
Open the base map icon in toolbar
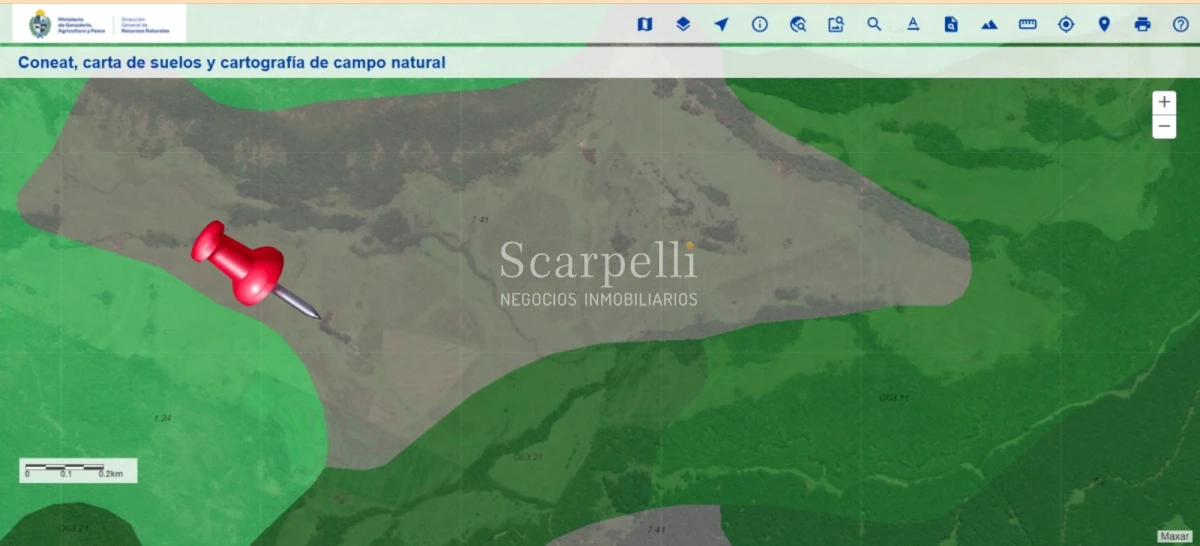click(x=645, y=24)
